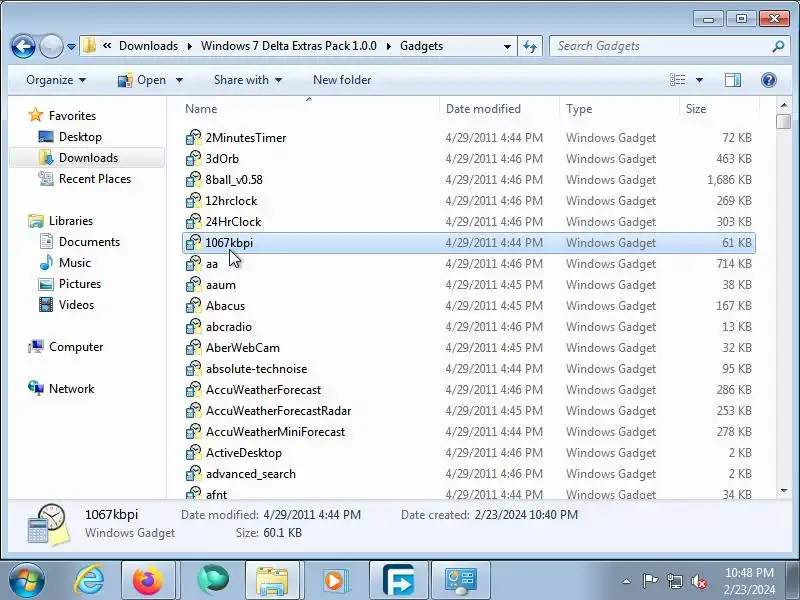The height and width of the screenshot is (600, 800).
Task: Refresh the Gadgets folder view
Action: click(x=530, y=46)
